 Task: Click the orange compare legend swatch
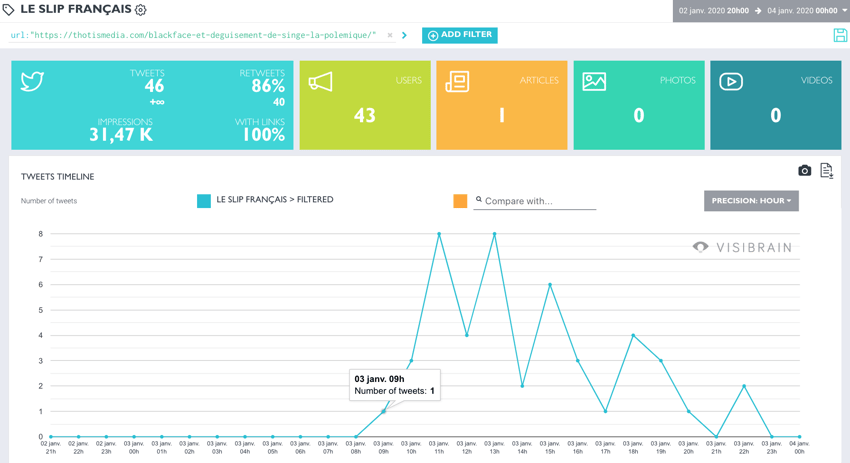tap(460, 201)
